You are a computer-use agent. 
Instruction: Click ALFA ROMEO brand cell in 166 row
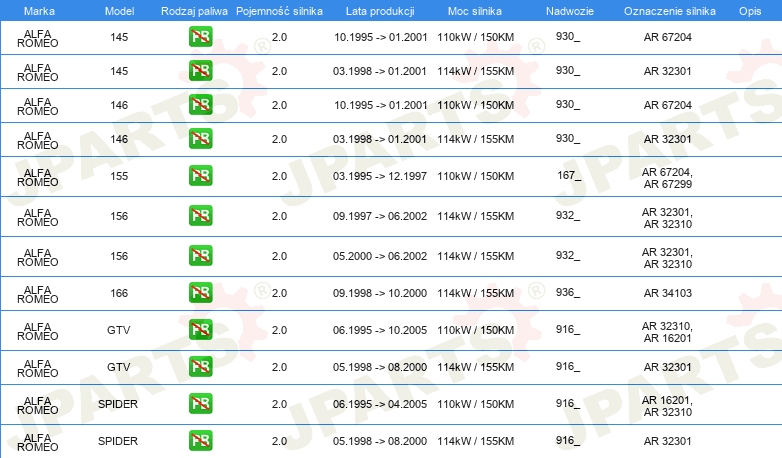point(38,294)
